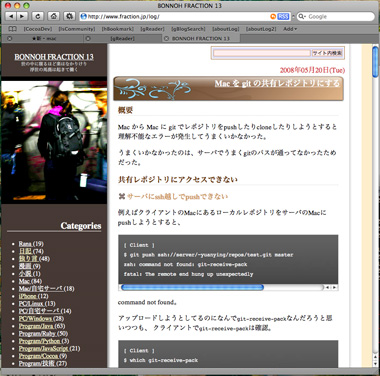Close the gReader tab
This screenshot has width=380, height=376.
tap(88, 39)
